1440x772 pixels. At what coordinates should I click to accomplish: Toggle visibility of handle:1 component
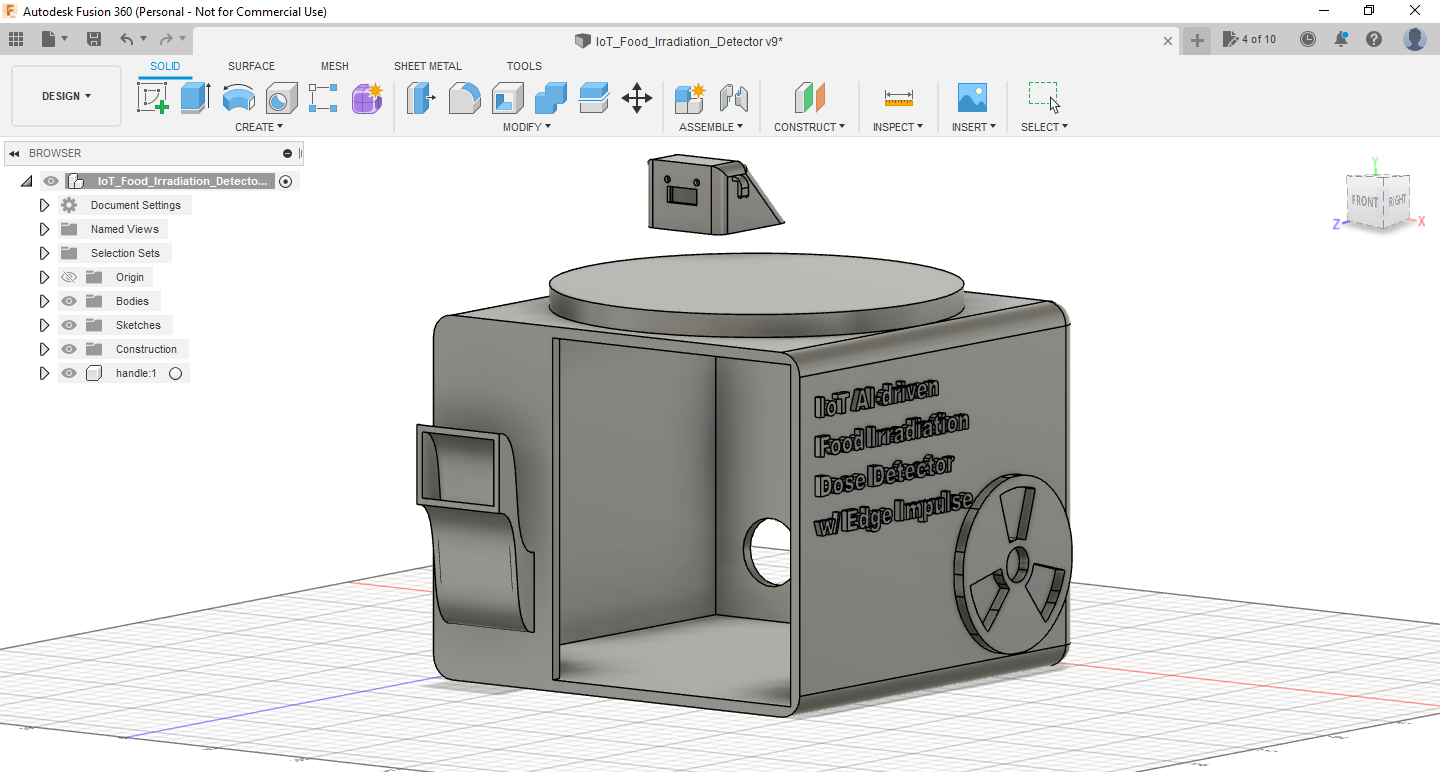68,372
